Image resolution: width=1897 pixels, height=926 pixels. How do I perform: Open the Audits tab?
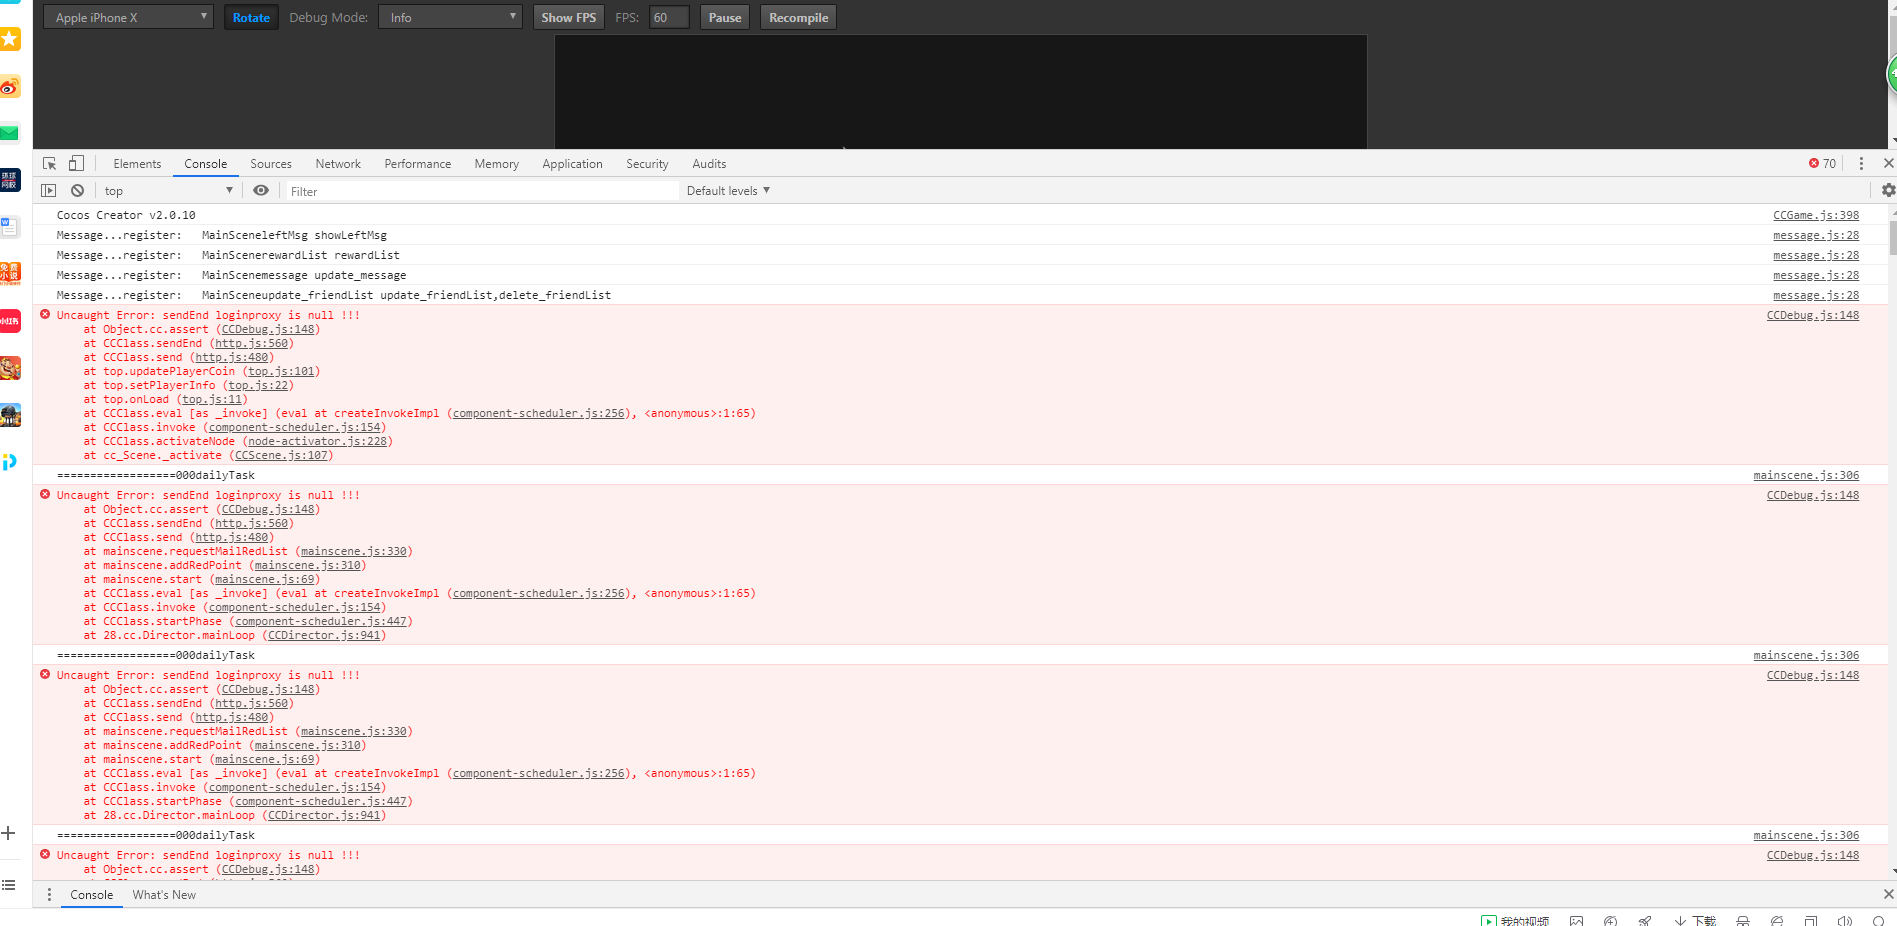(709, 164)
